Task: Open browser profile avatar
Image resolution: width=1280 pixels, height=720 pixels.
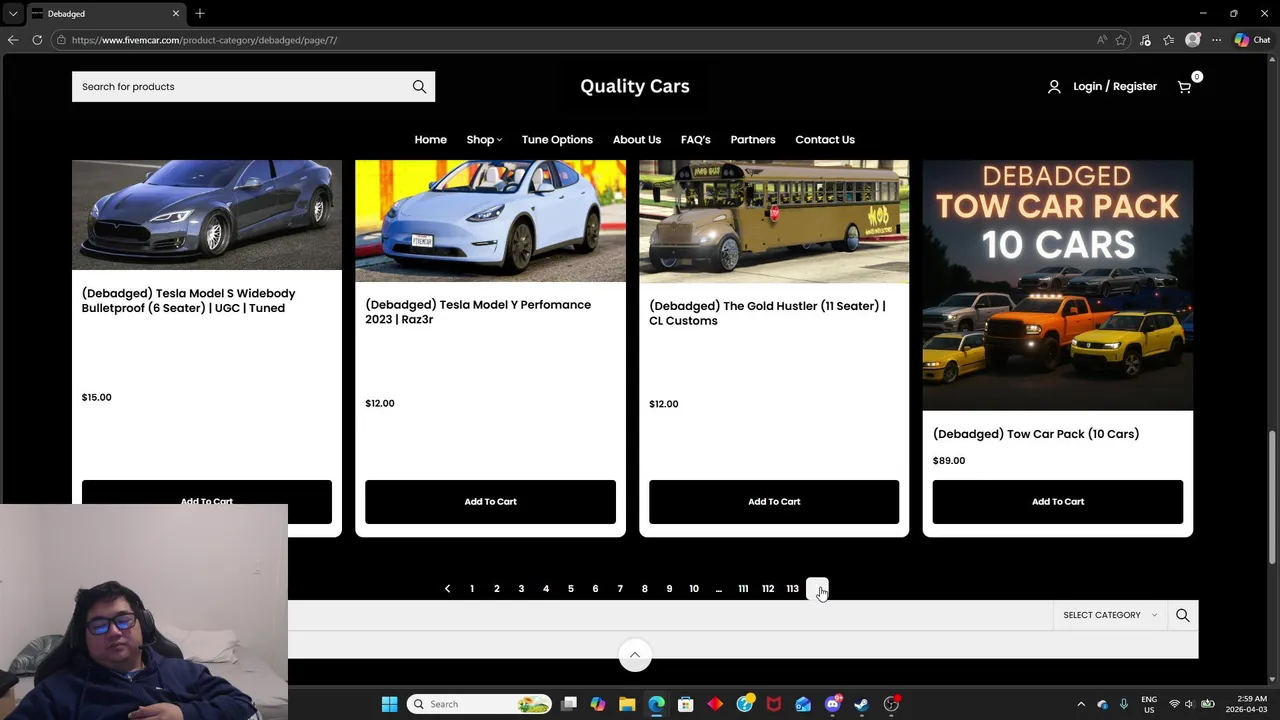Action: [x=1193, y=40]
